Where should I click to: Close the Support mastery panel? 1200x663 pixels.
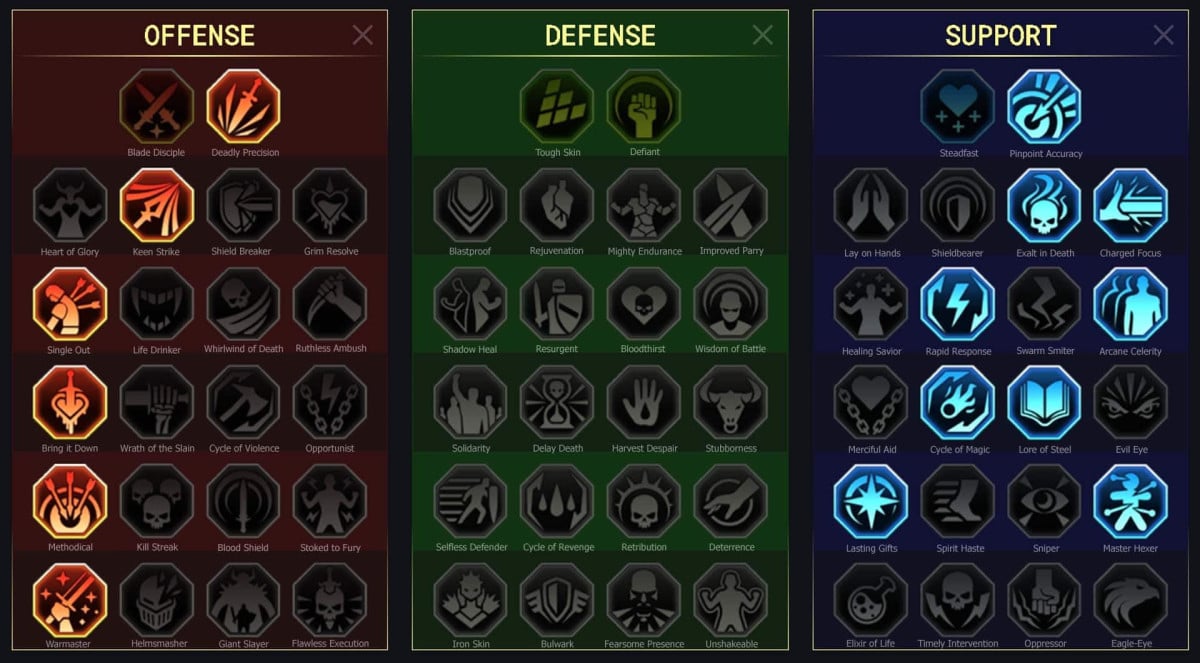(x=1164, y=36)
